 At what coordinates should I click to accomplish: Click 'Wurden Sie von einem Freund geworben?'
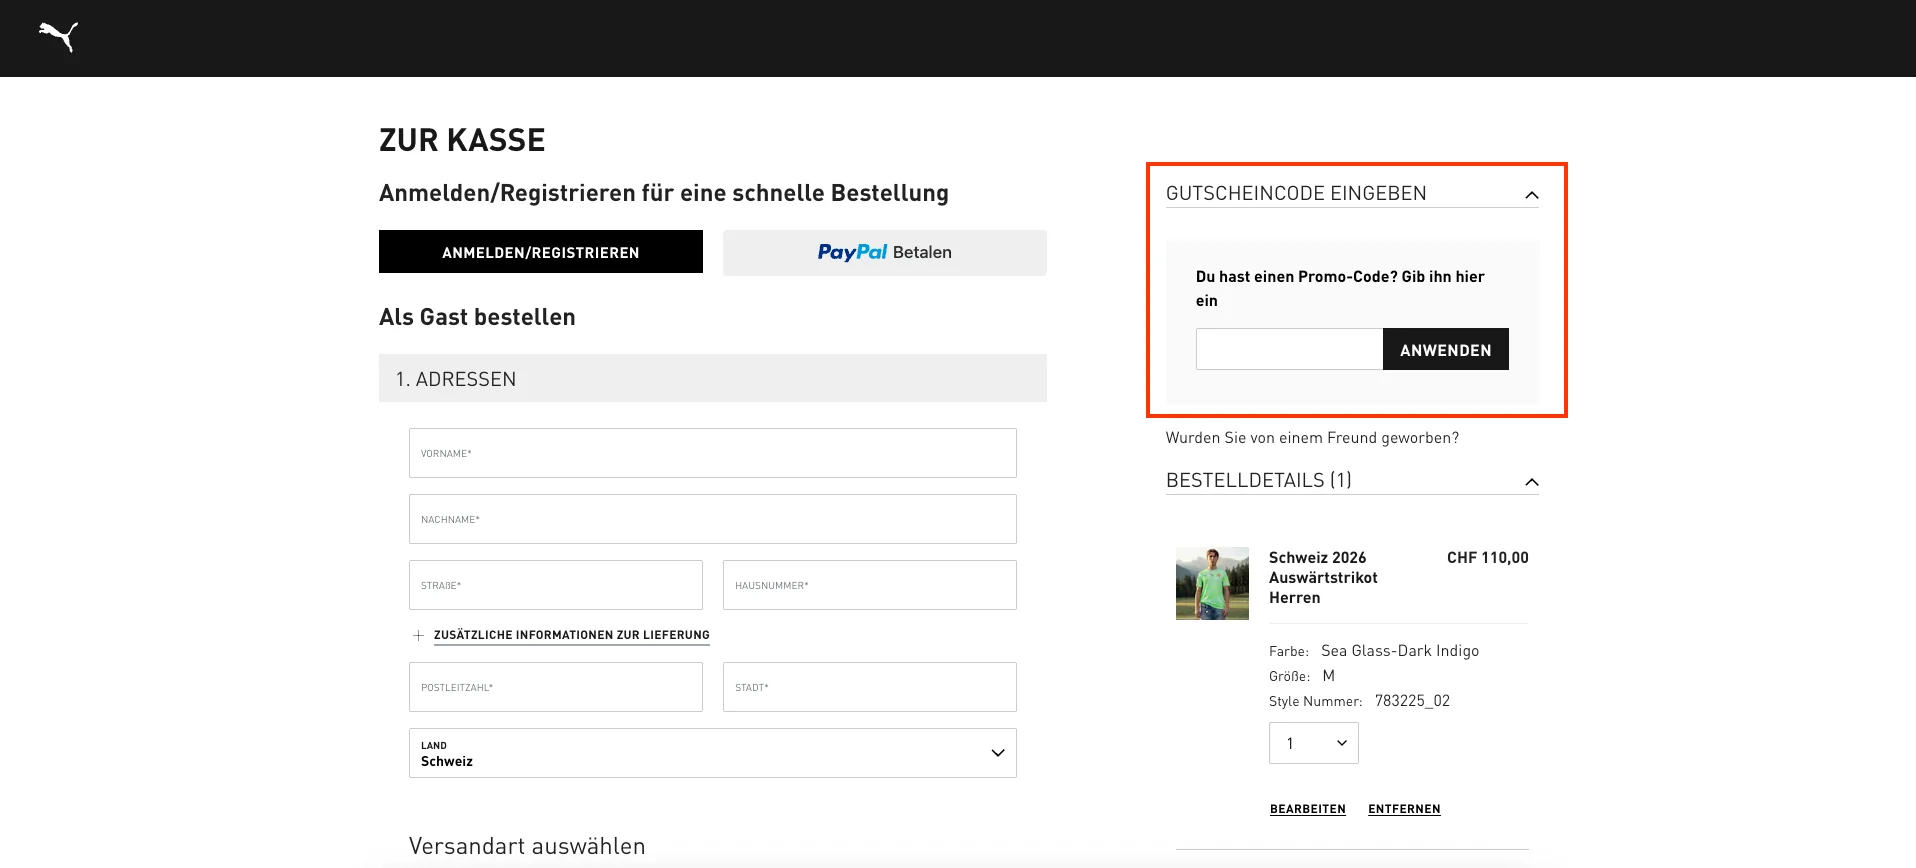coord(1312,437)
